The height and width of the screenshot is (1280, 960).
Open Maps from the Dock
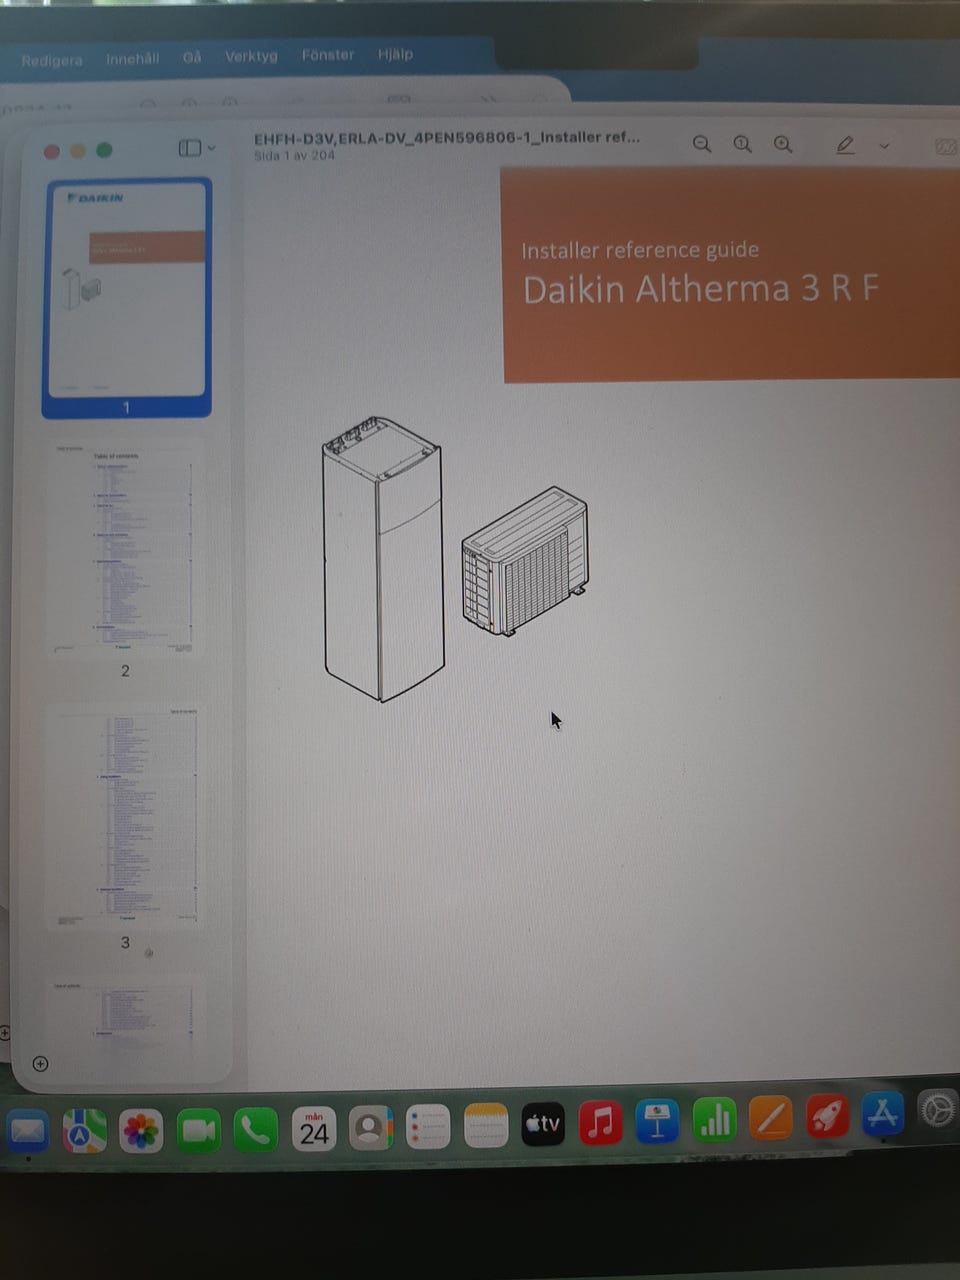pos(84,1130)
